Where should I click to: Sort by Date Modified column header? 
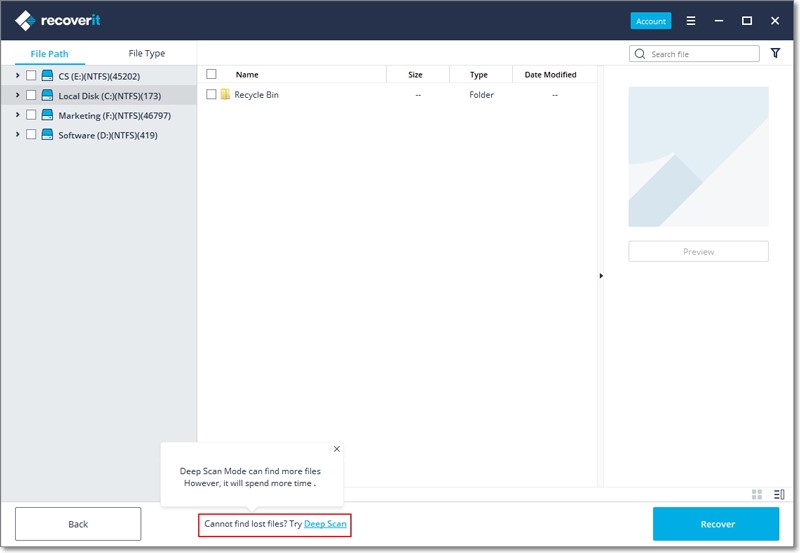550,74
